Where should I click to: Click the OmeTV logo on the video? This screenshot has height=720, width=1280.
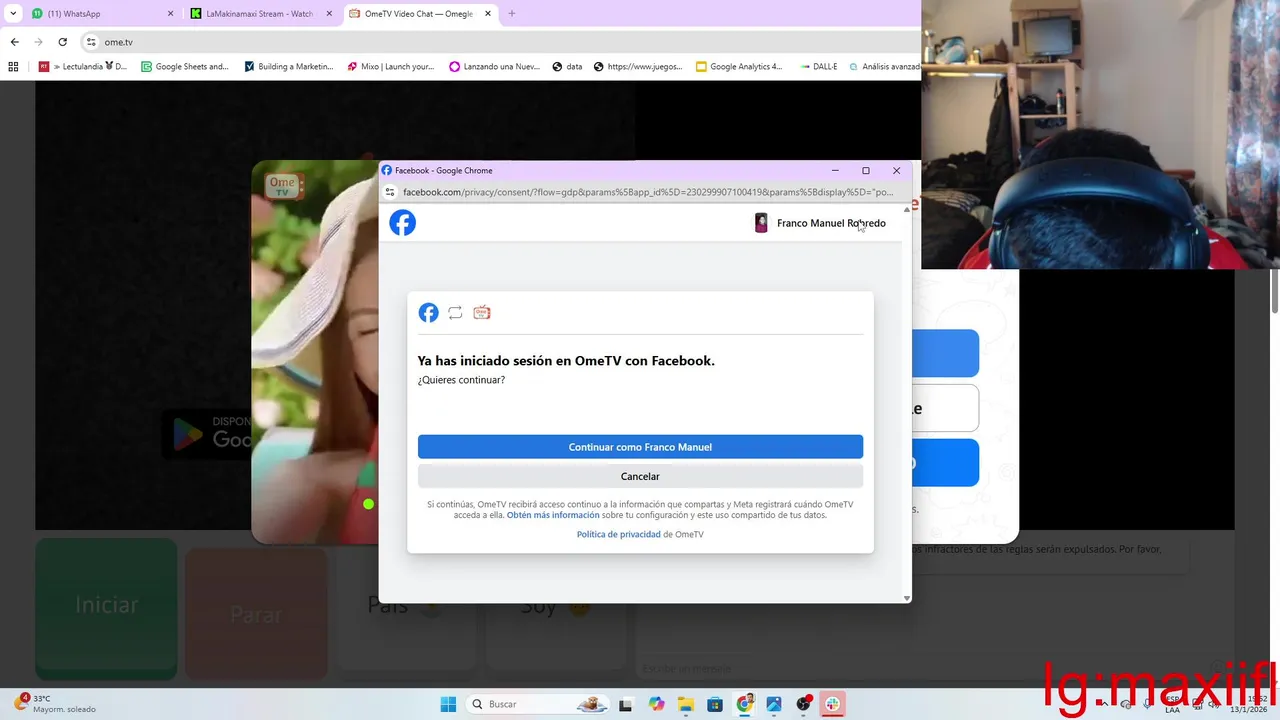point(283,187)
